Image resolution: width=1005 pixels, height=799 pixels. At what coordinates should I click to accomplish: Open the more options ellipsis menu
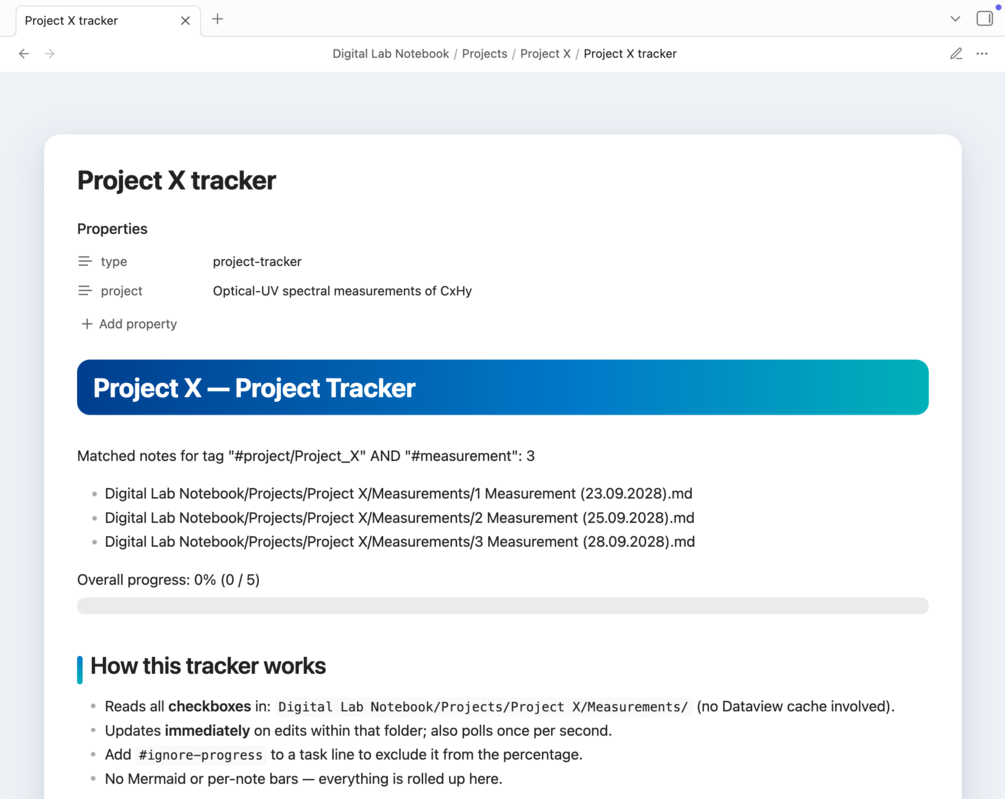982,54
